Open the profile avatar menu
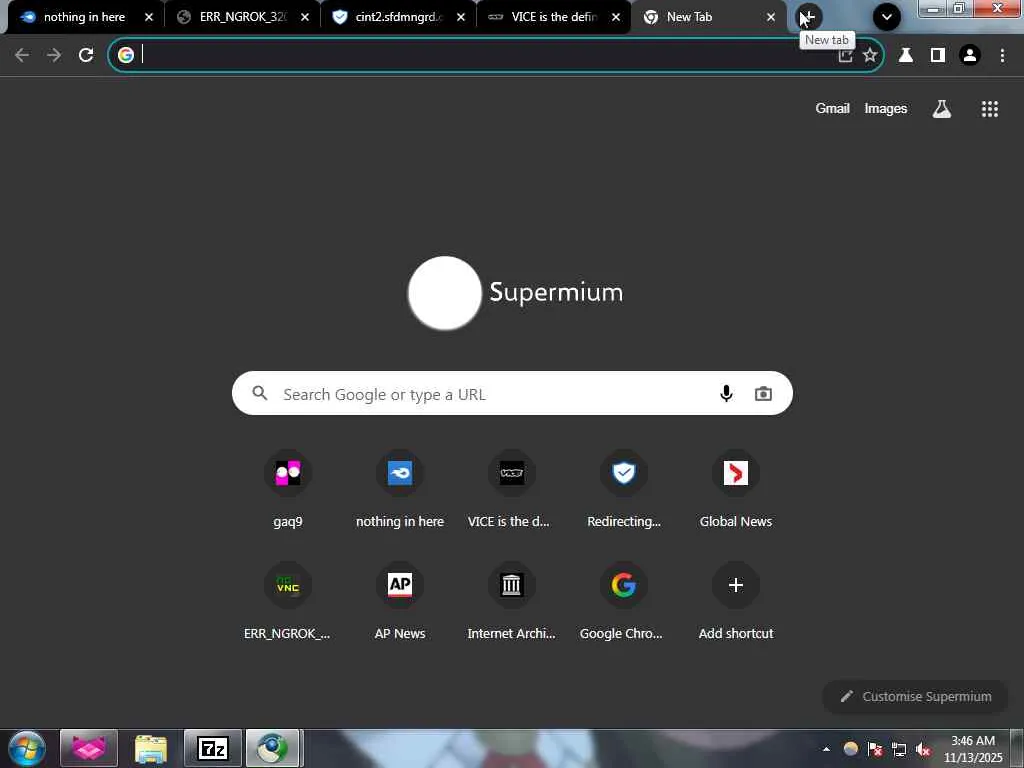1024x768 pixels. (970, 56)
